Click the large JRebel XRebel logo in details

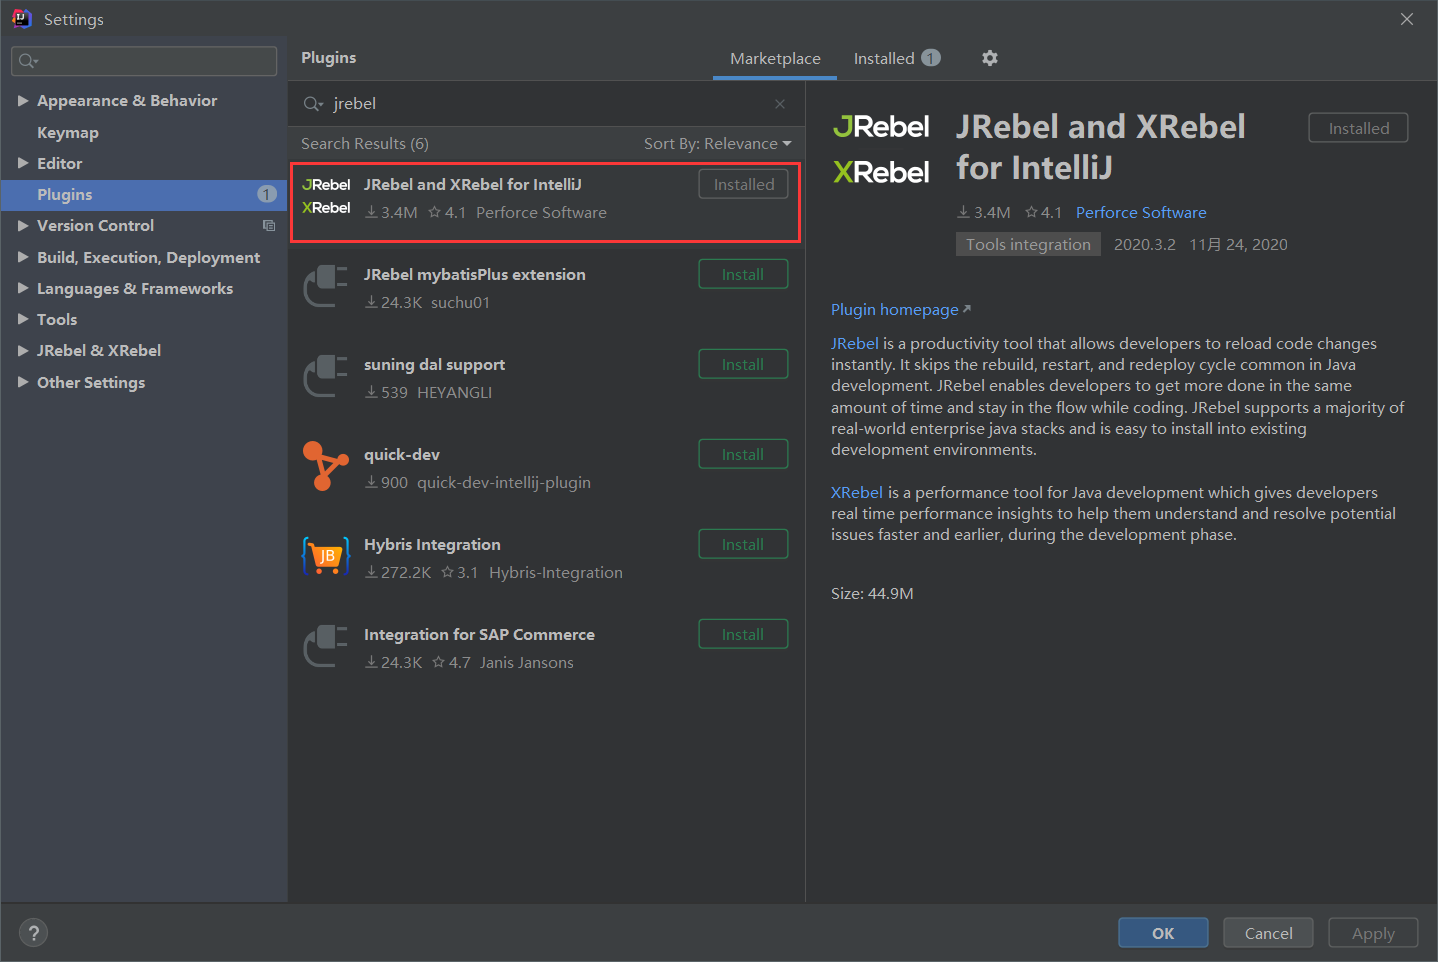tap(881, 149)
